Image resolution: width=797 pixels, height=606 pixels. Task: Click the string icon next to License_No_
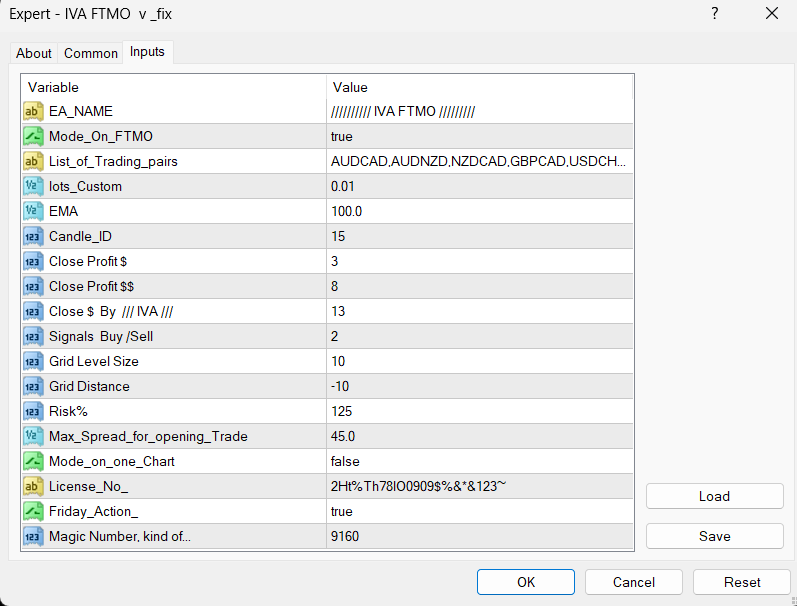click(33, 486)
